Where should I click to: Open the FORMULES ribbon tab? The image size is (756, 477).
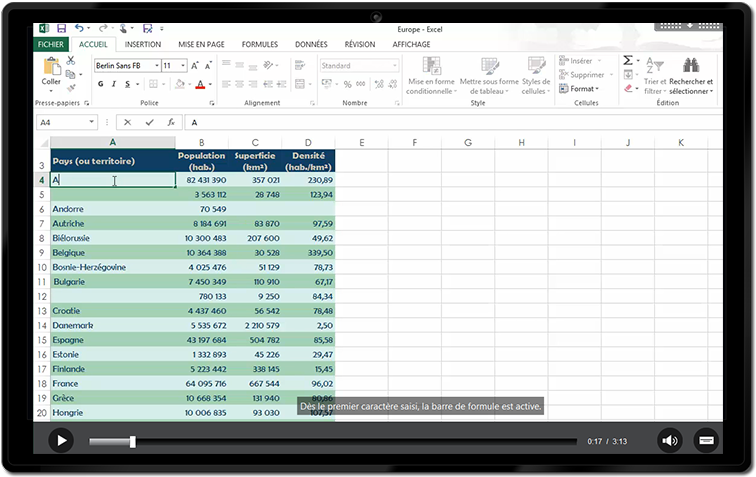click(260, 44)
